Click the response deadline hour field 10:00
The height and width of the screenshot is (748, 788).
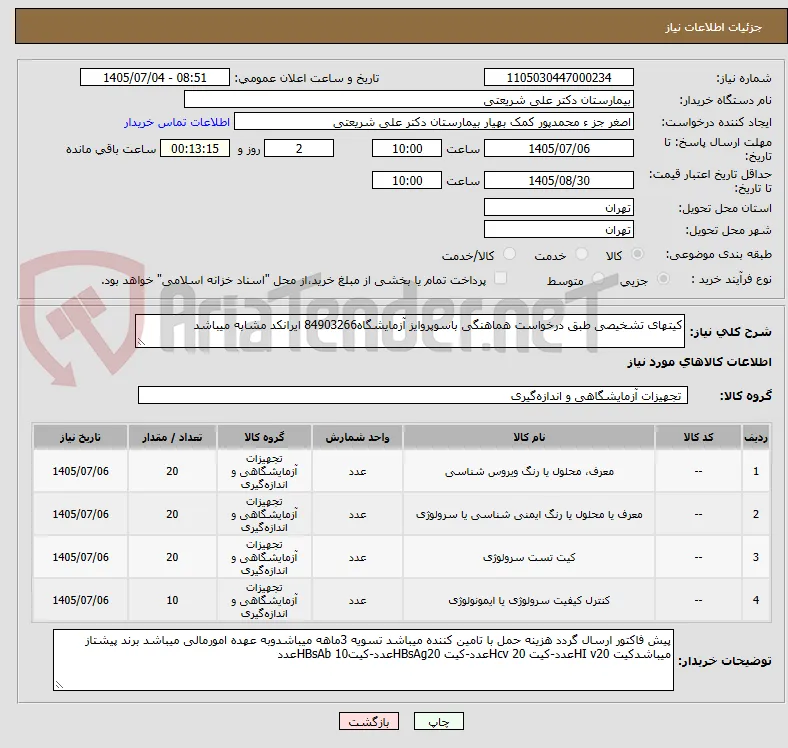407,148
